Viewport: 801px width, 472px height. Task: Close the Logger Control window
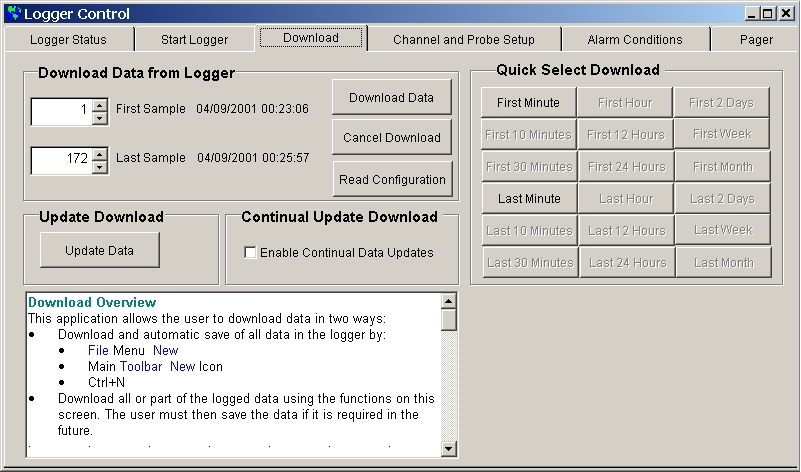point(786,14)
